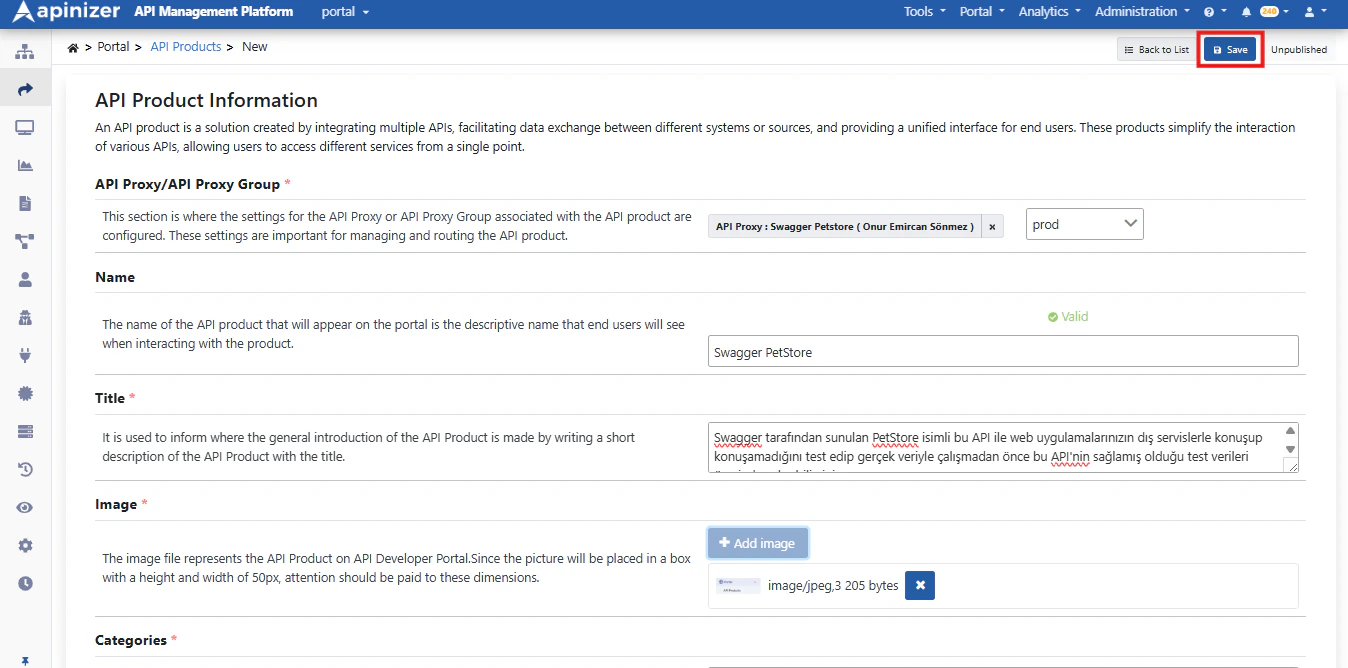Follow the API Products breadcrumb link
The width and height of the screenshot is (1348, 668).
click(x=186, y=47)
